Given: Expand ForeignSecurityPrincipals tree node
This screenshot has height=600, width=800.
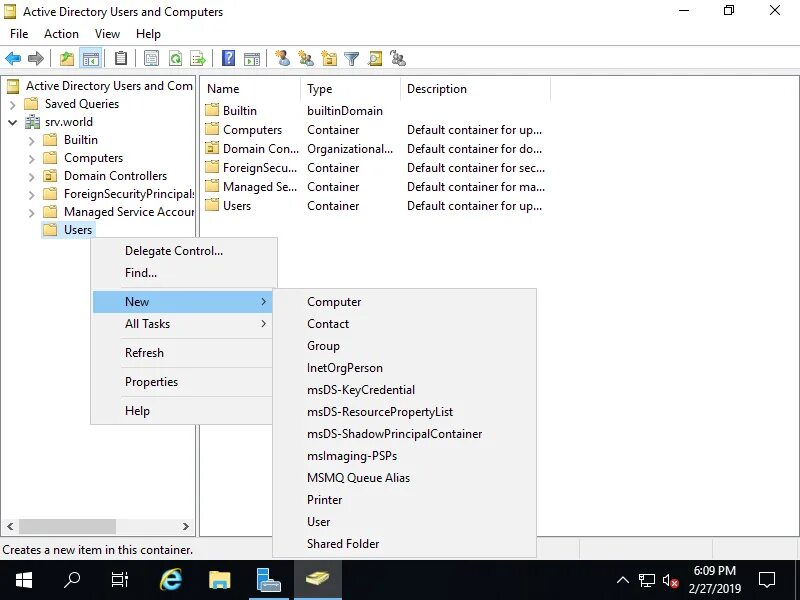Looking at the screenshot, I should 32,194.
